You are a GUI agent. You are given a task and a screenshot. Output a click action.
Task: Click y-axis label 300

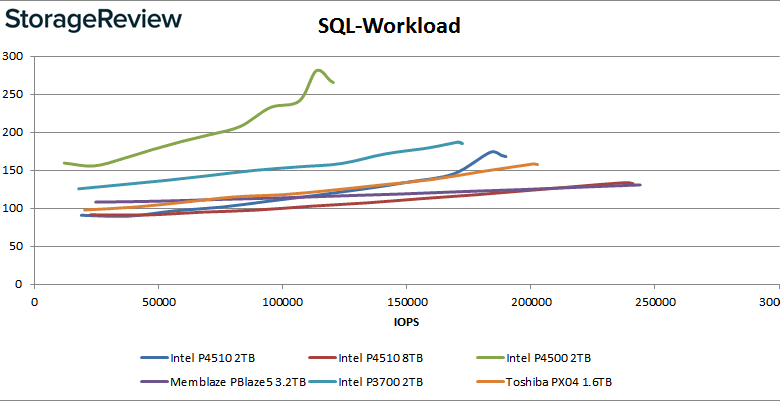(12, 56)
